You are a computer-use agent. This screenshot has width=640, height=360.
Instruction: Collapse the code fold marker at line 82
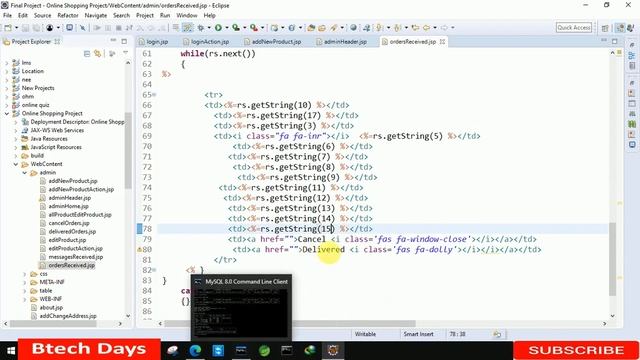pos(154,270)
